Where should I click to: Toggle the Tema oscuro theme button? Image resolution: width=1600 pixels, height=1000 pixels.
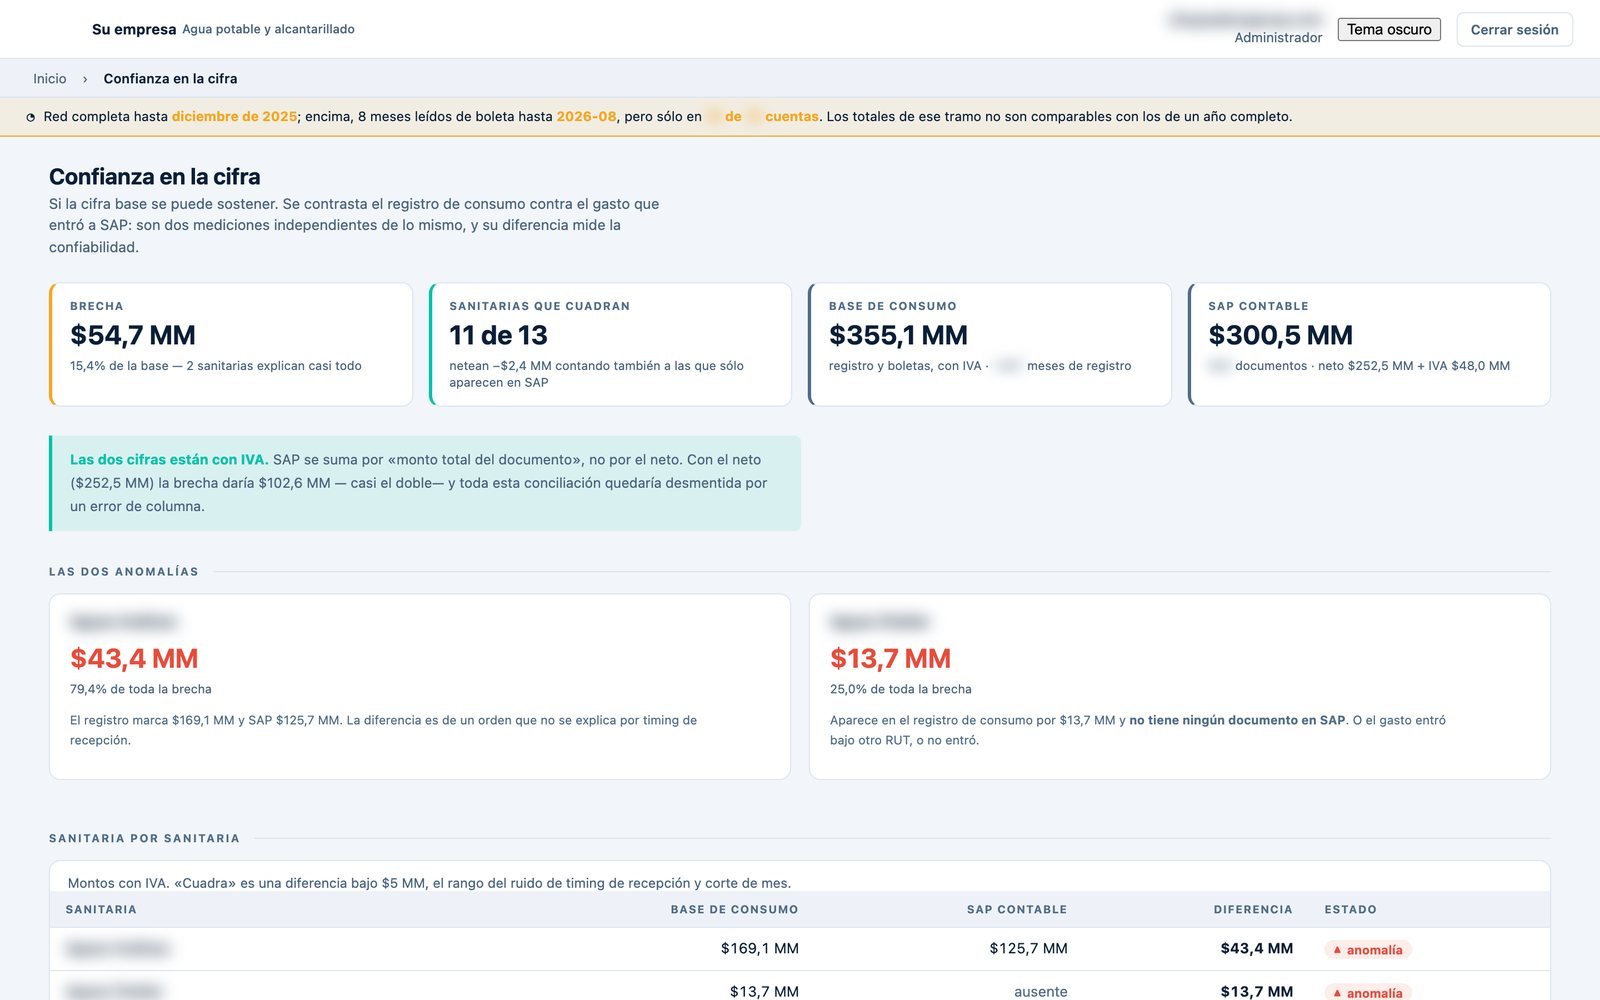tap(1389, 30)
